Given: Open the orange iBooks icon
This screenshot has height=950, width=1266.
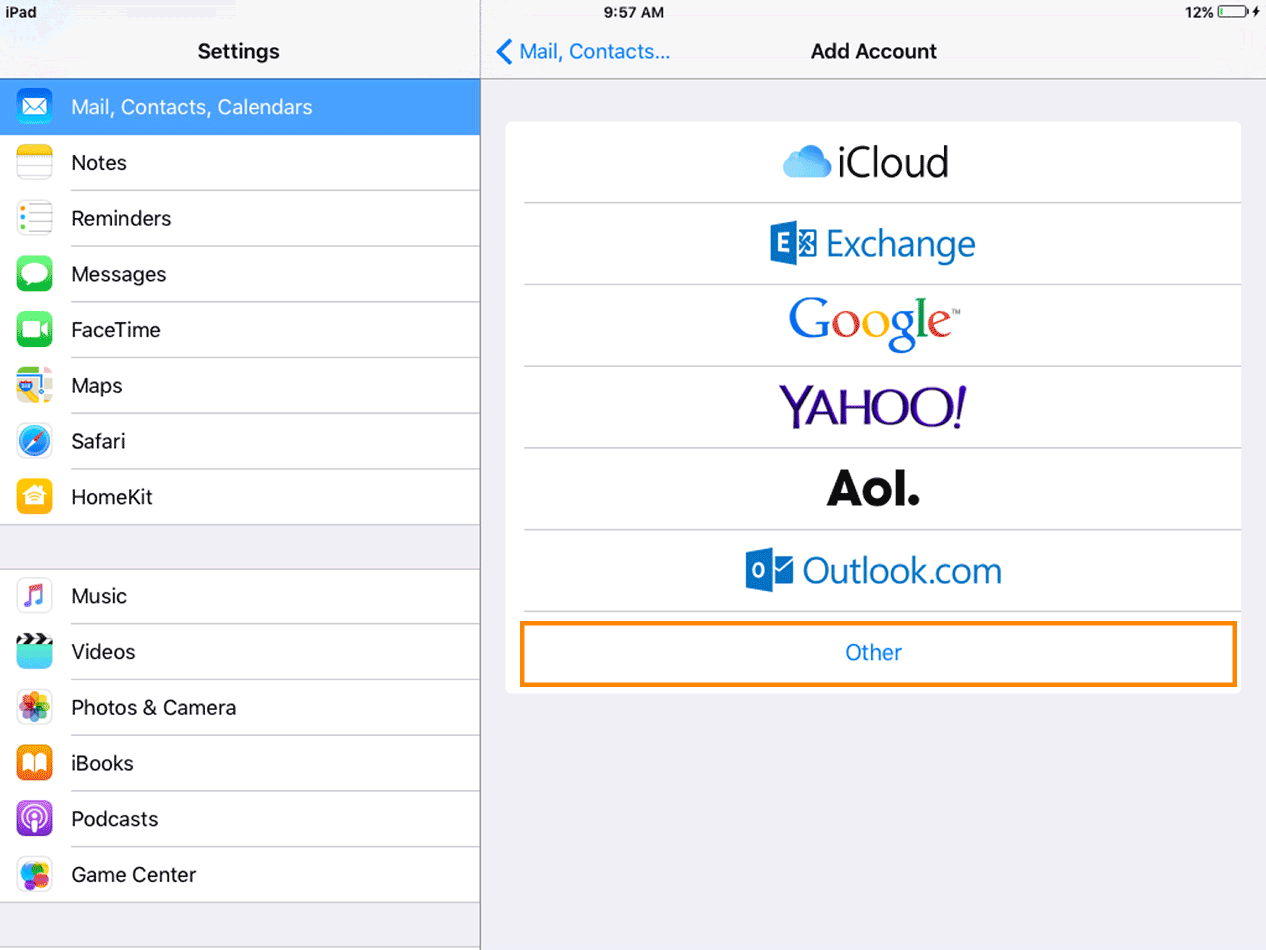Looking at the screenshot, I should tap(34, 763).
